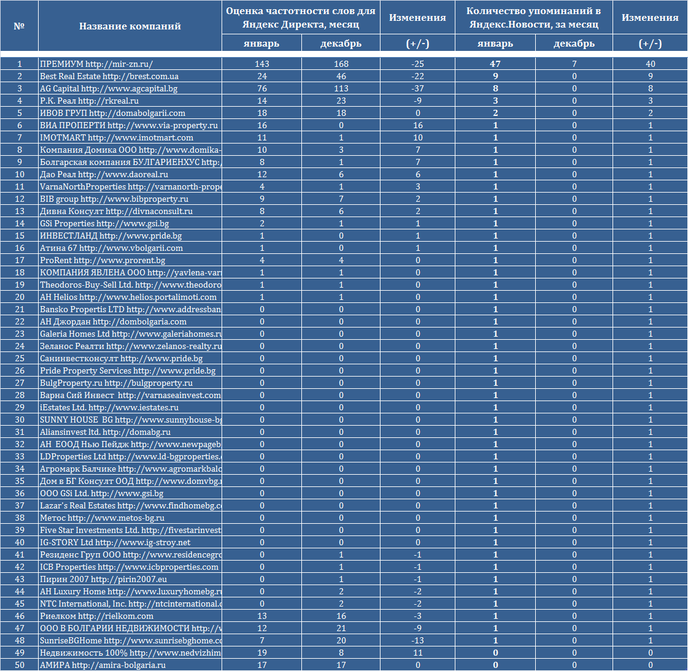Select the 'Зеланос Реалти' company cell
This screenshot has height=671, width=688.
[x=130, y=346]
